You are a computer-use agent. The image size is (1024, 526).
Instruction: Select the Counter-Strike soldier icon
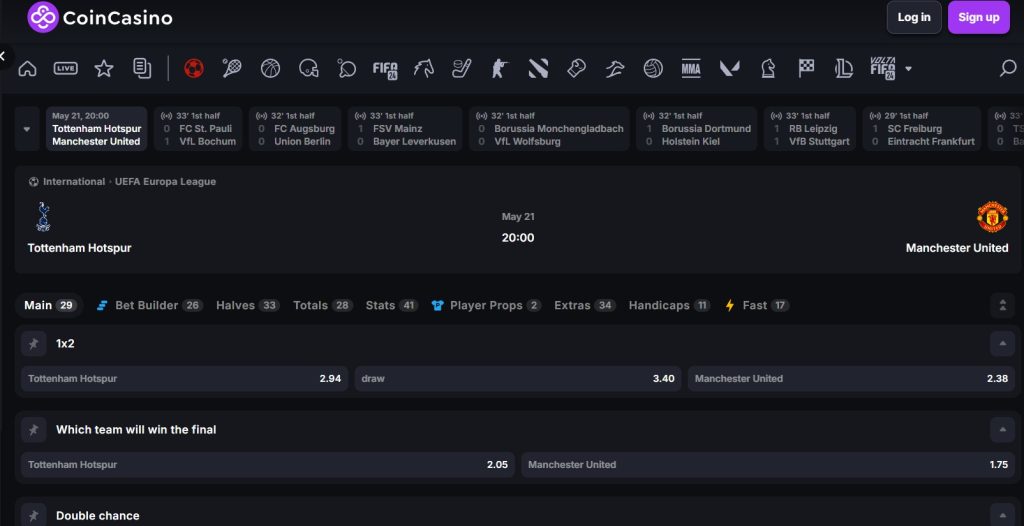(x=500, y=68)
